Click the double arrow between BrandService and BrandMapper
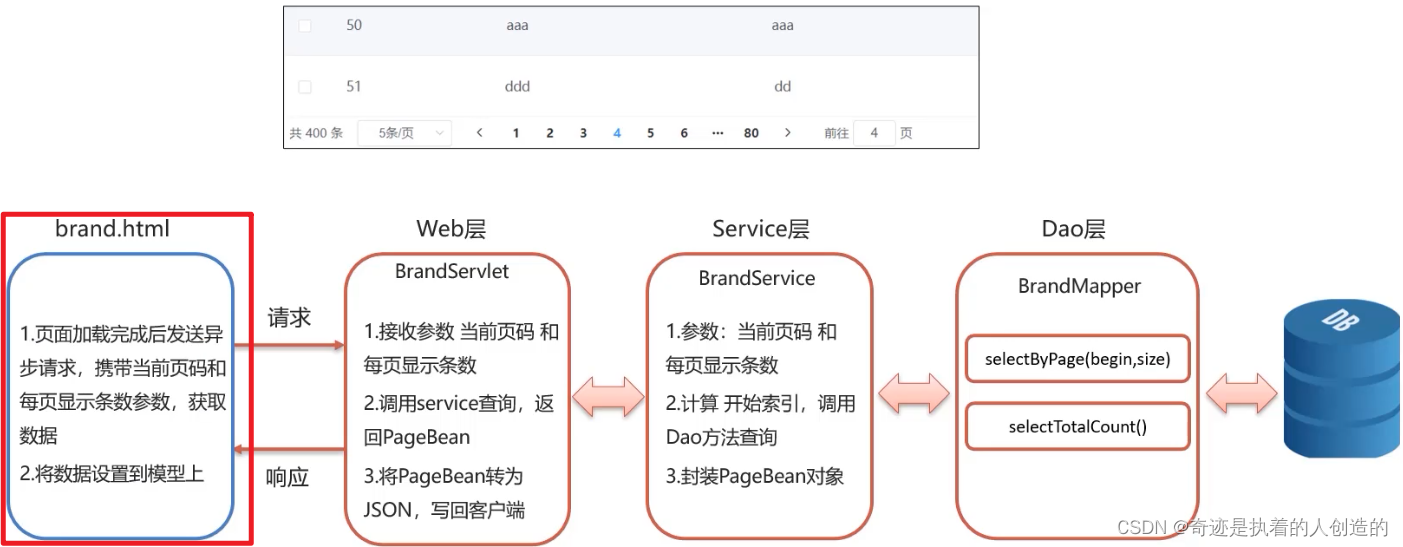The image size is (1403, 547). pyautogui.click(x=913, y=393)
